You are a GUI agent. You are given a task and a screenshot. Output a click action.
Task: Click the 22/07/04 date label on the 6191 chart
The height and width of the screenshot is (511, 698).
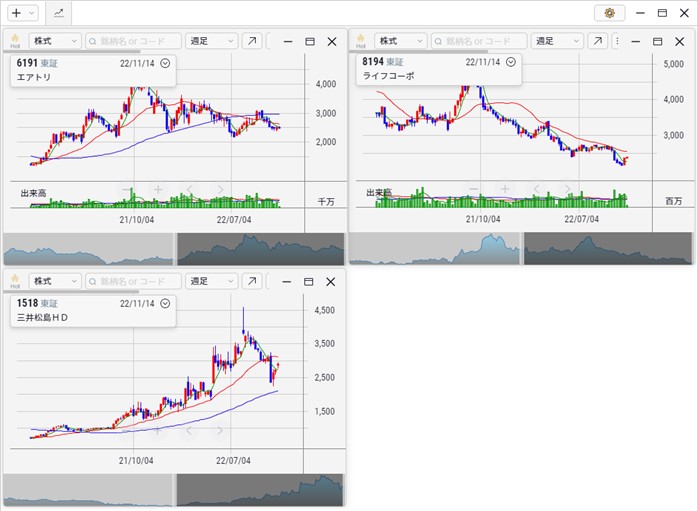tap(234, 219)
